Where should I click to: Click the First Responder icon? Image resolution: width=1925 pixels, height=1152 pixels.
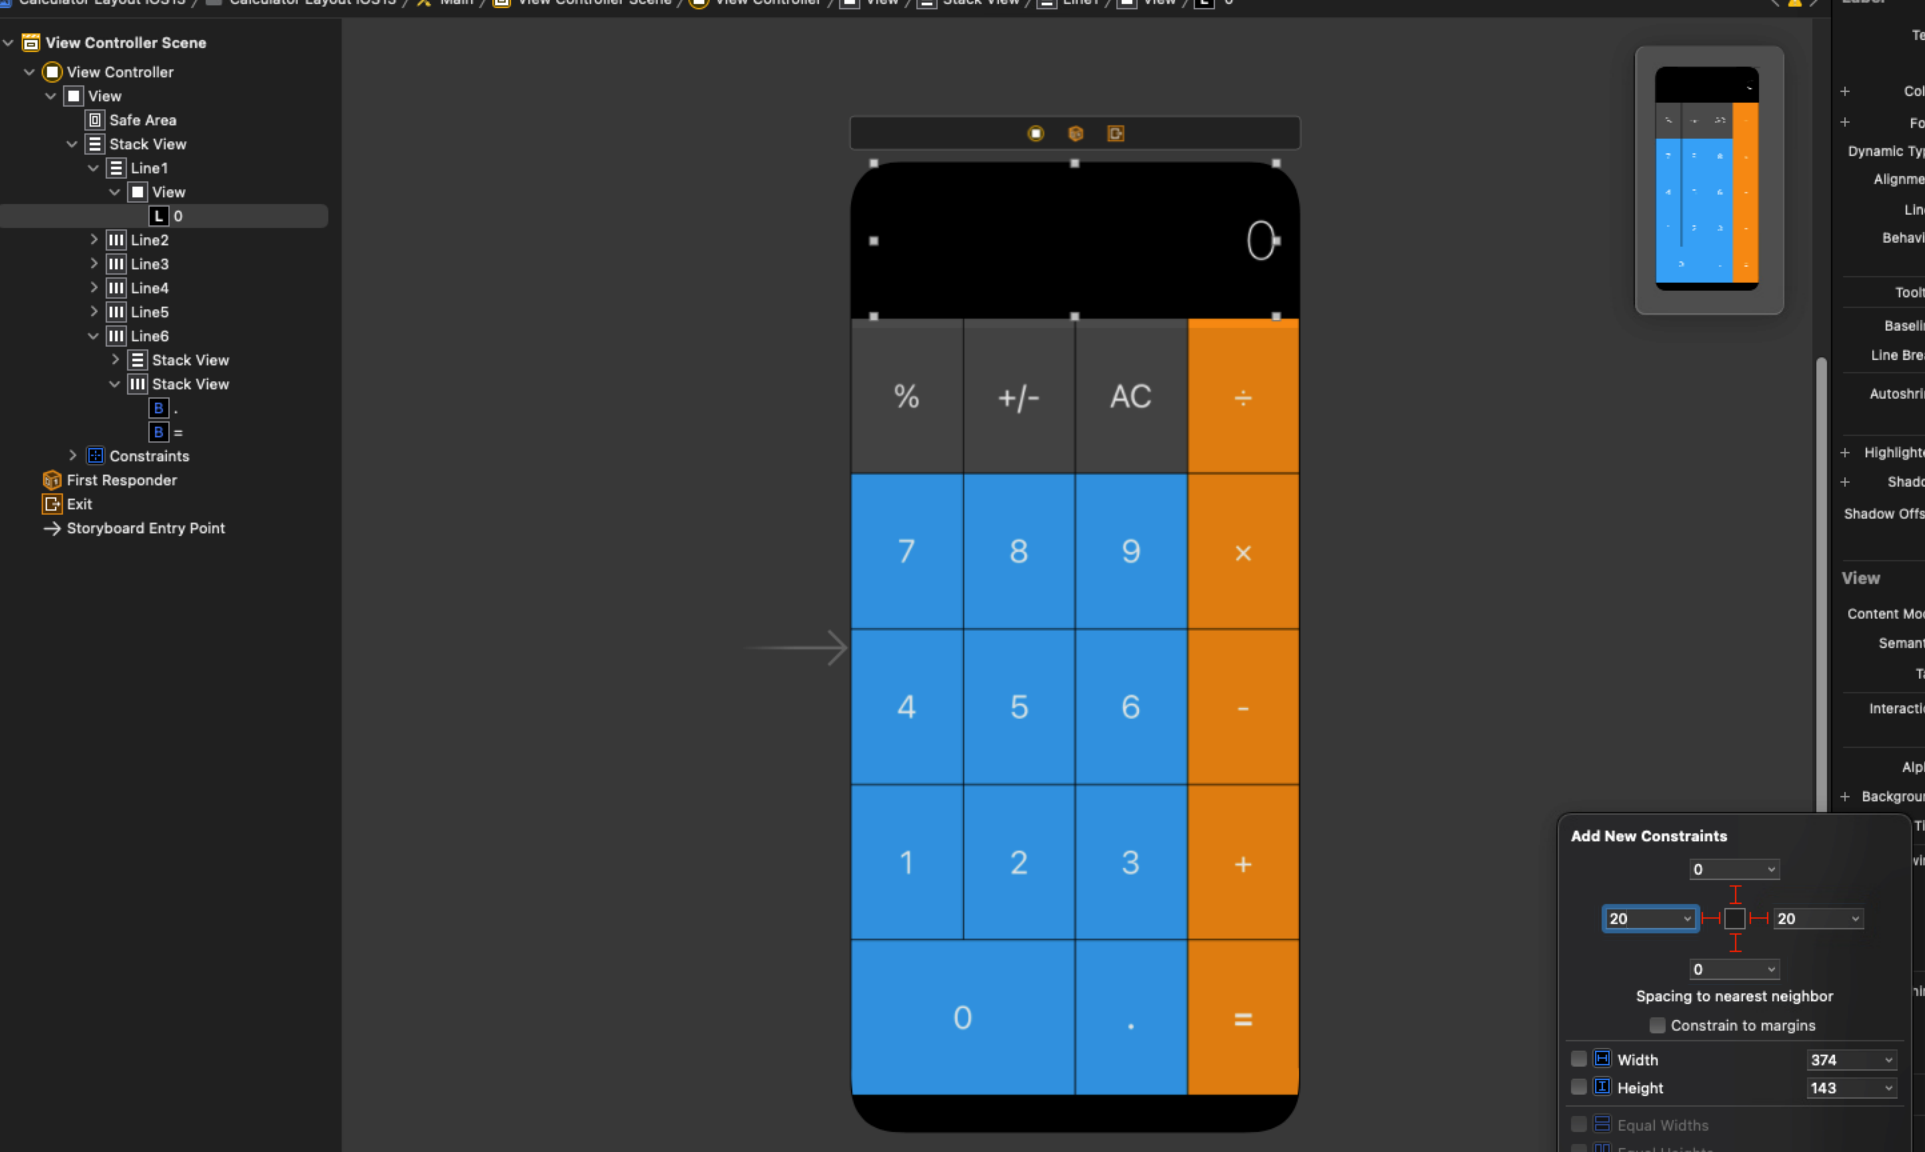coord(52,479)
